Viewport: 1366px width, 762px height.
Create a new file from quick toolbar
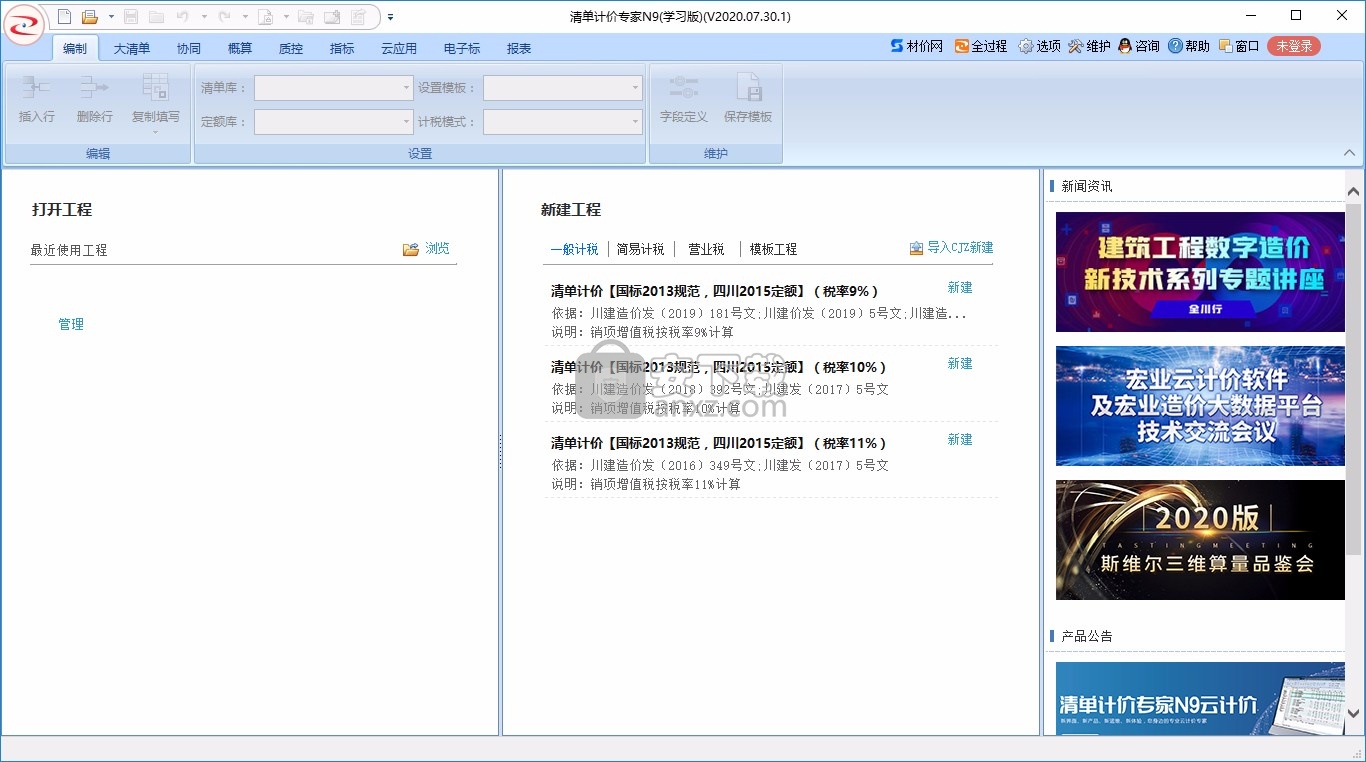point(64,17)
